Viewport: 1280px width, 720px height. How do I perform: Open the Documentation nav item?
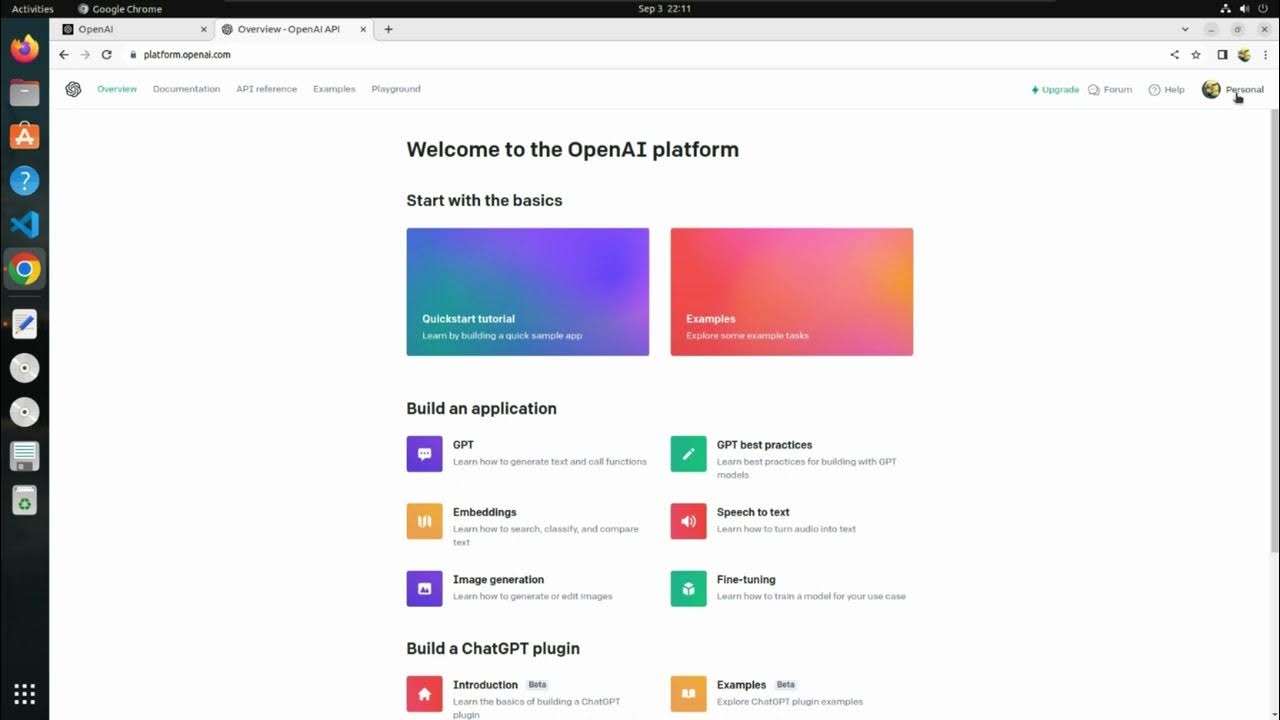[x=186, y=89]
